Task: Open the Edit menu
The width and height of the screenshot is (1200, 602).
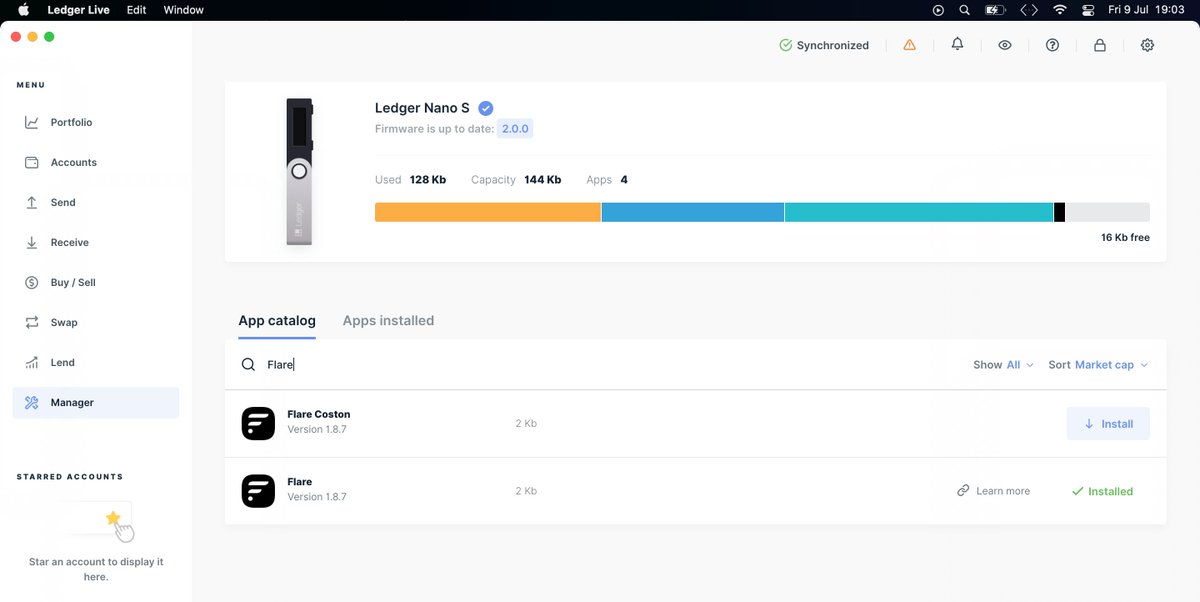Action: pos(136,10)
